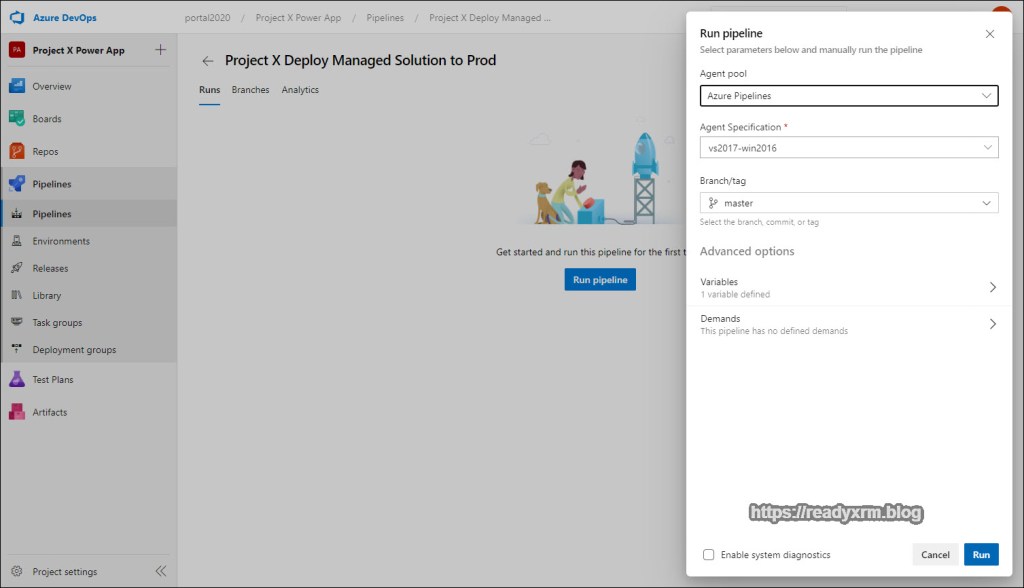Close the Run pipeline panel
1024x588 pixels.
[990, 34]
